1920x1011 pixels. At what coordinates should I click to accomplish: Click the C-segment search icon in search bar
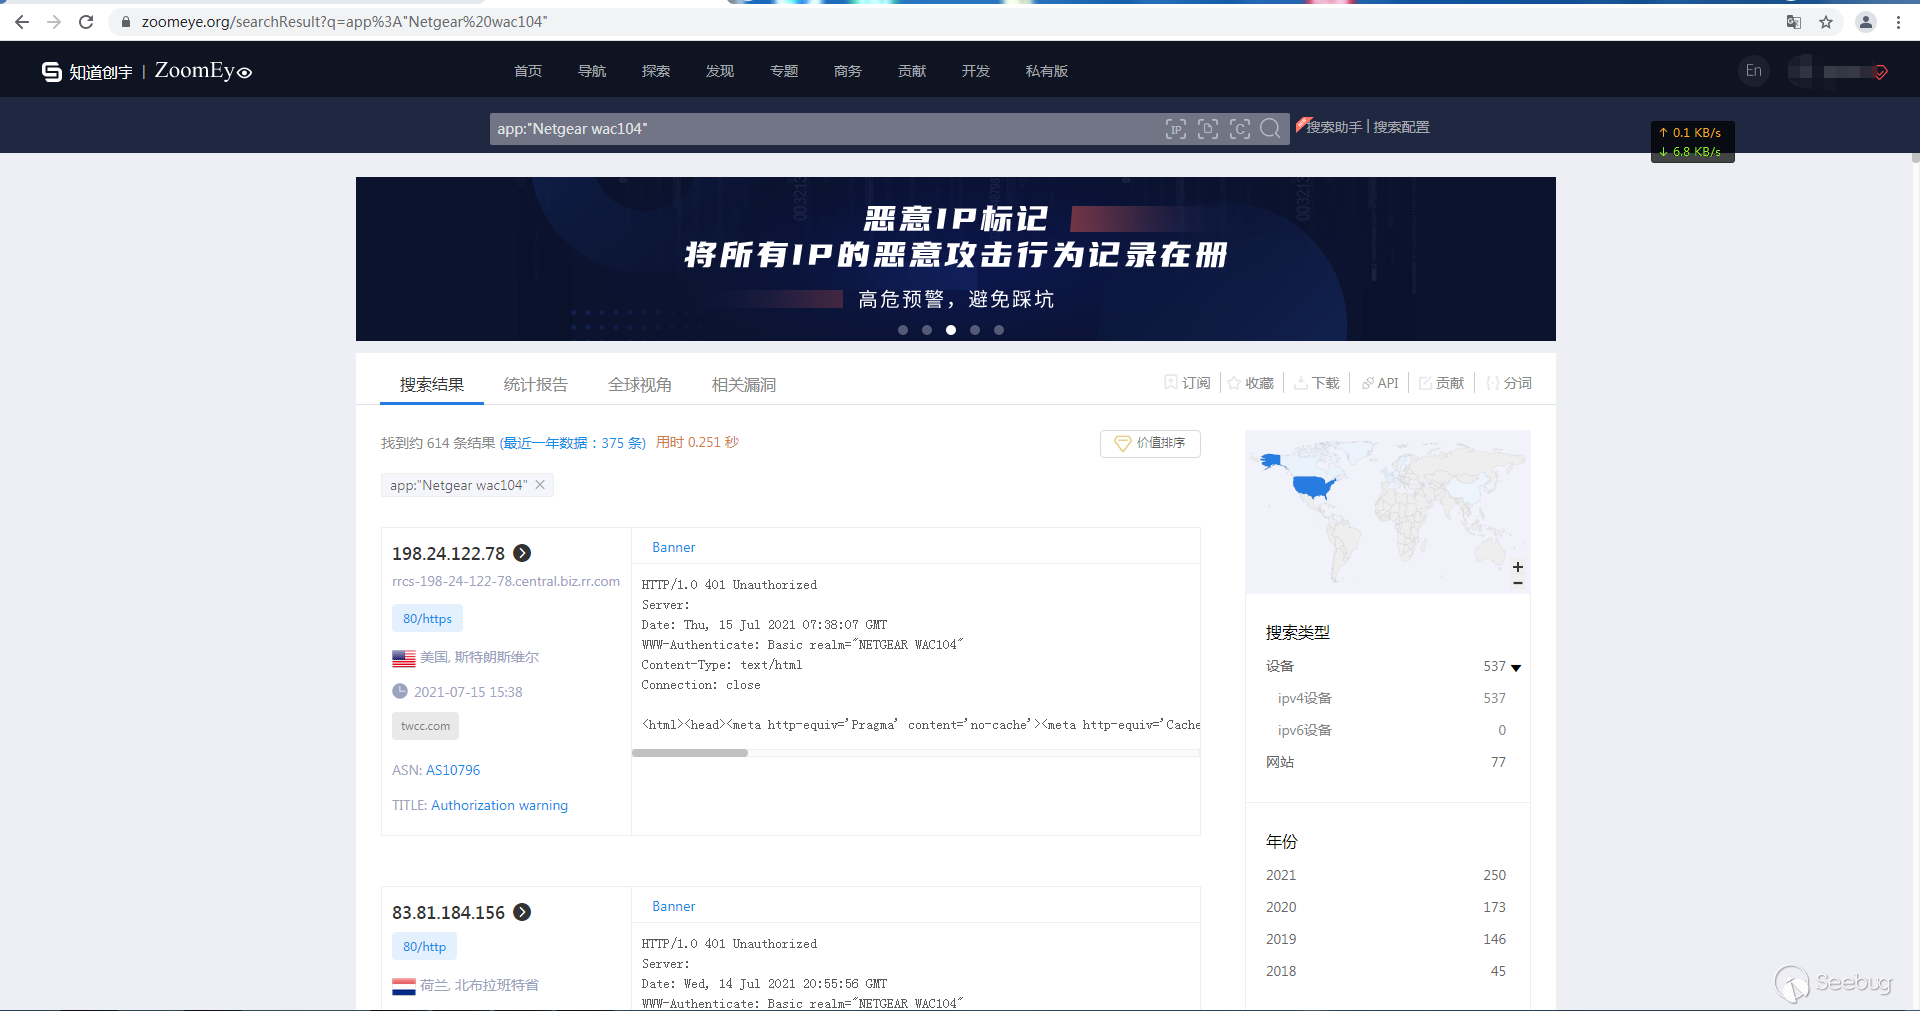point(1240,129)
